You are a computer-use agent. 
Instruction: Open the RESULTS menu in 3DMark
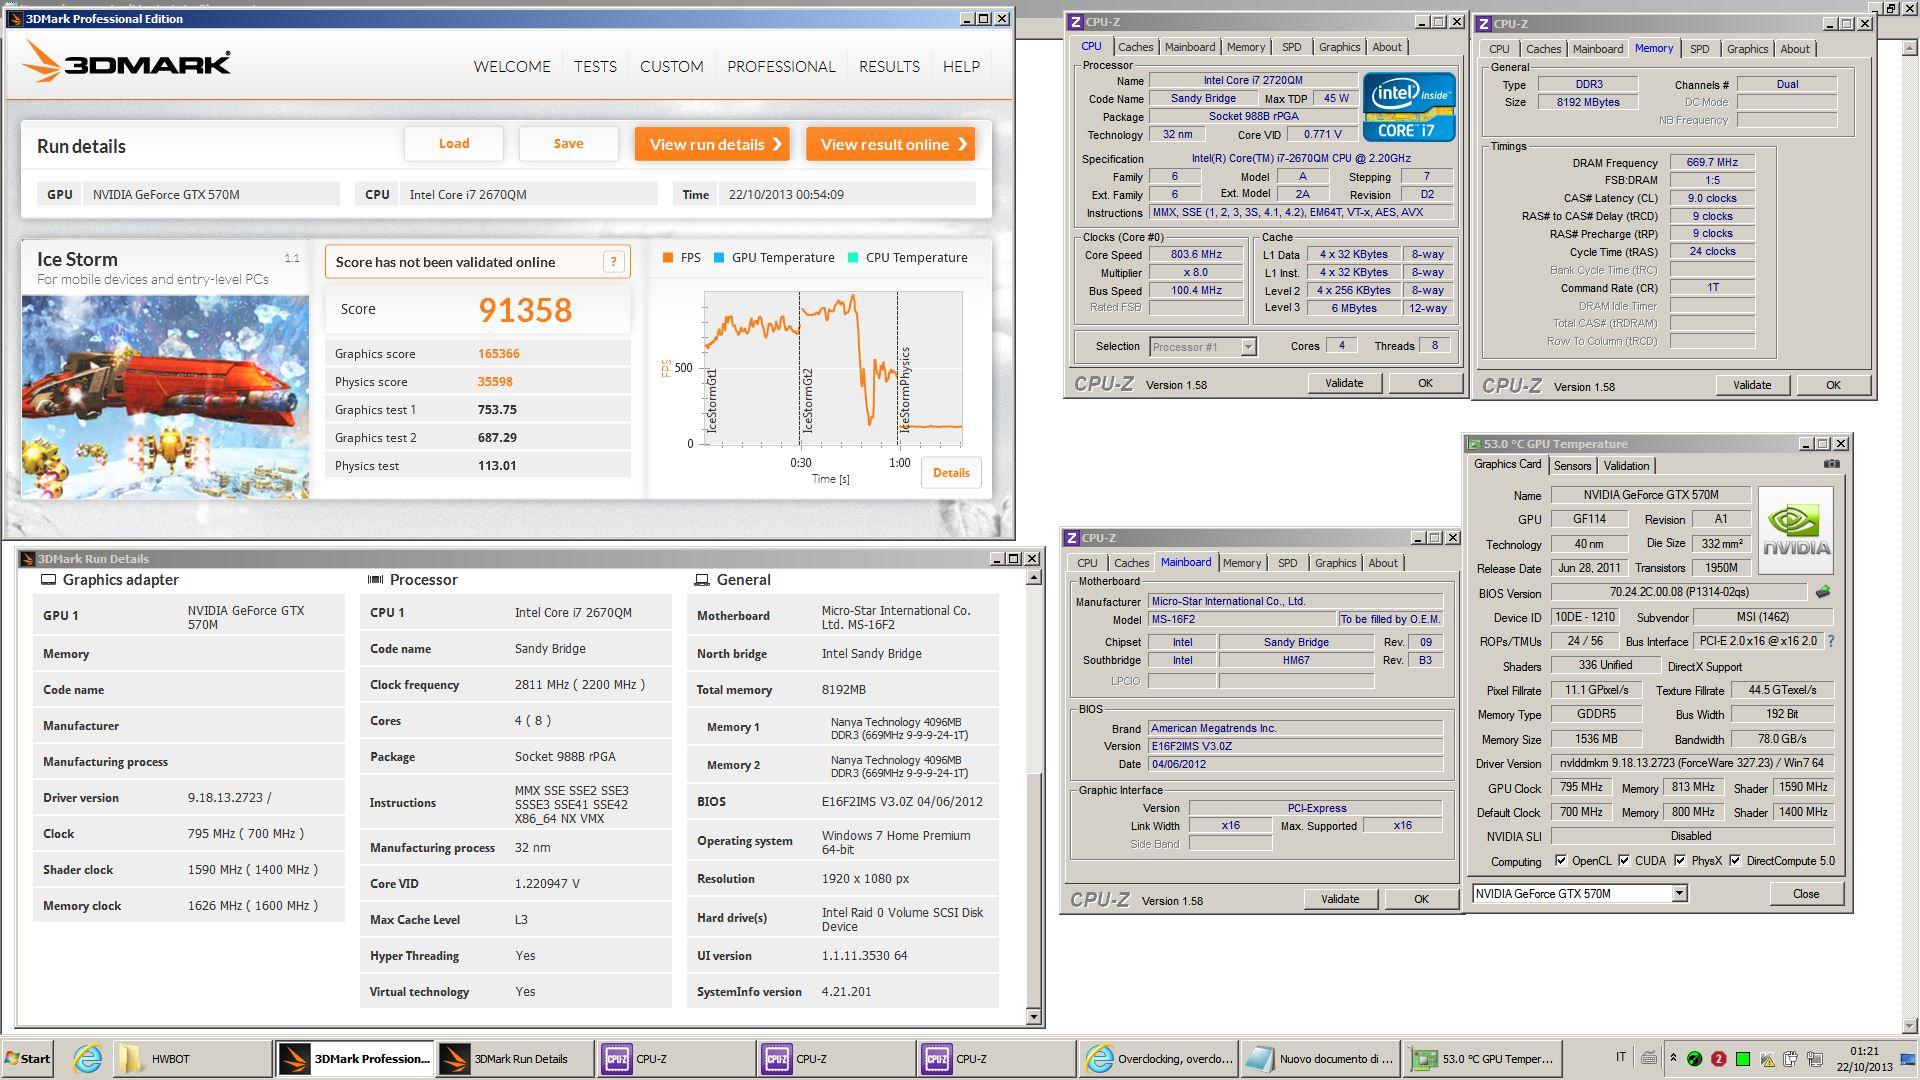(x=889, y=66)
